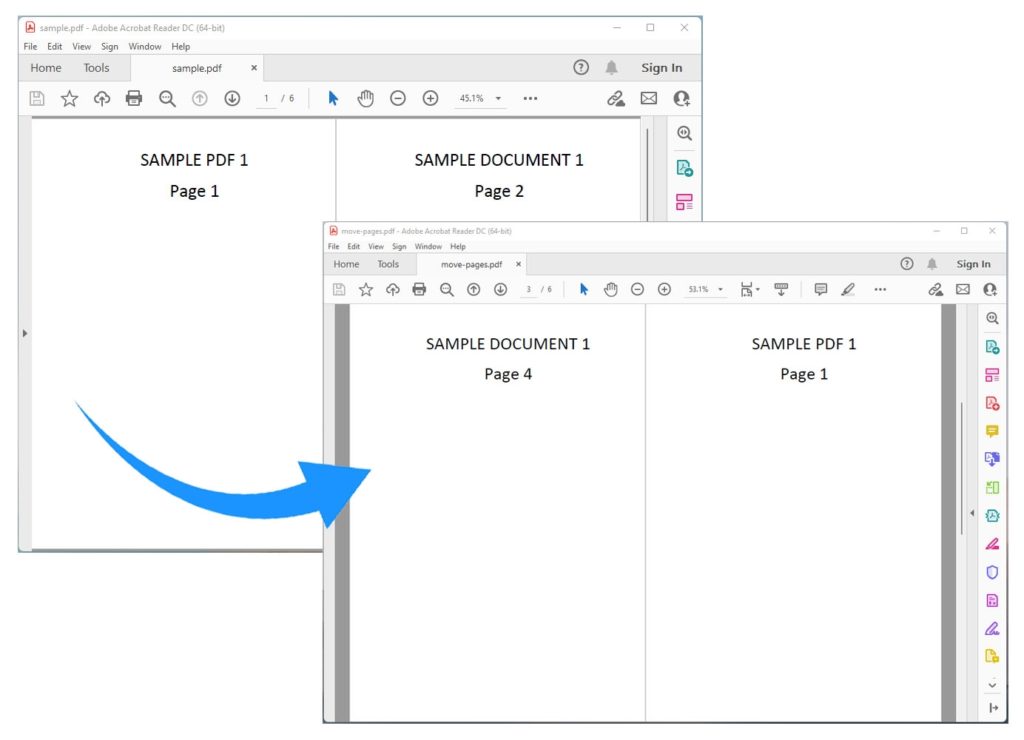This screenshot has height=740, width=1024.
Task: Click Sign In in move-pages.pdf window
Action: pyautogui.click(x=973, y=264)
